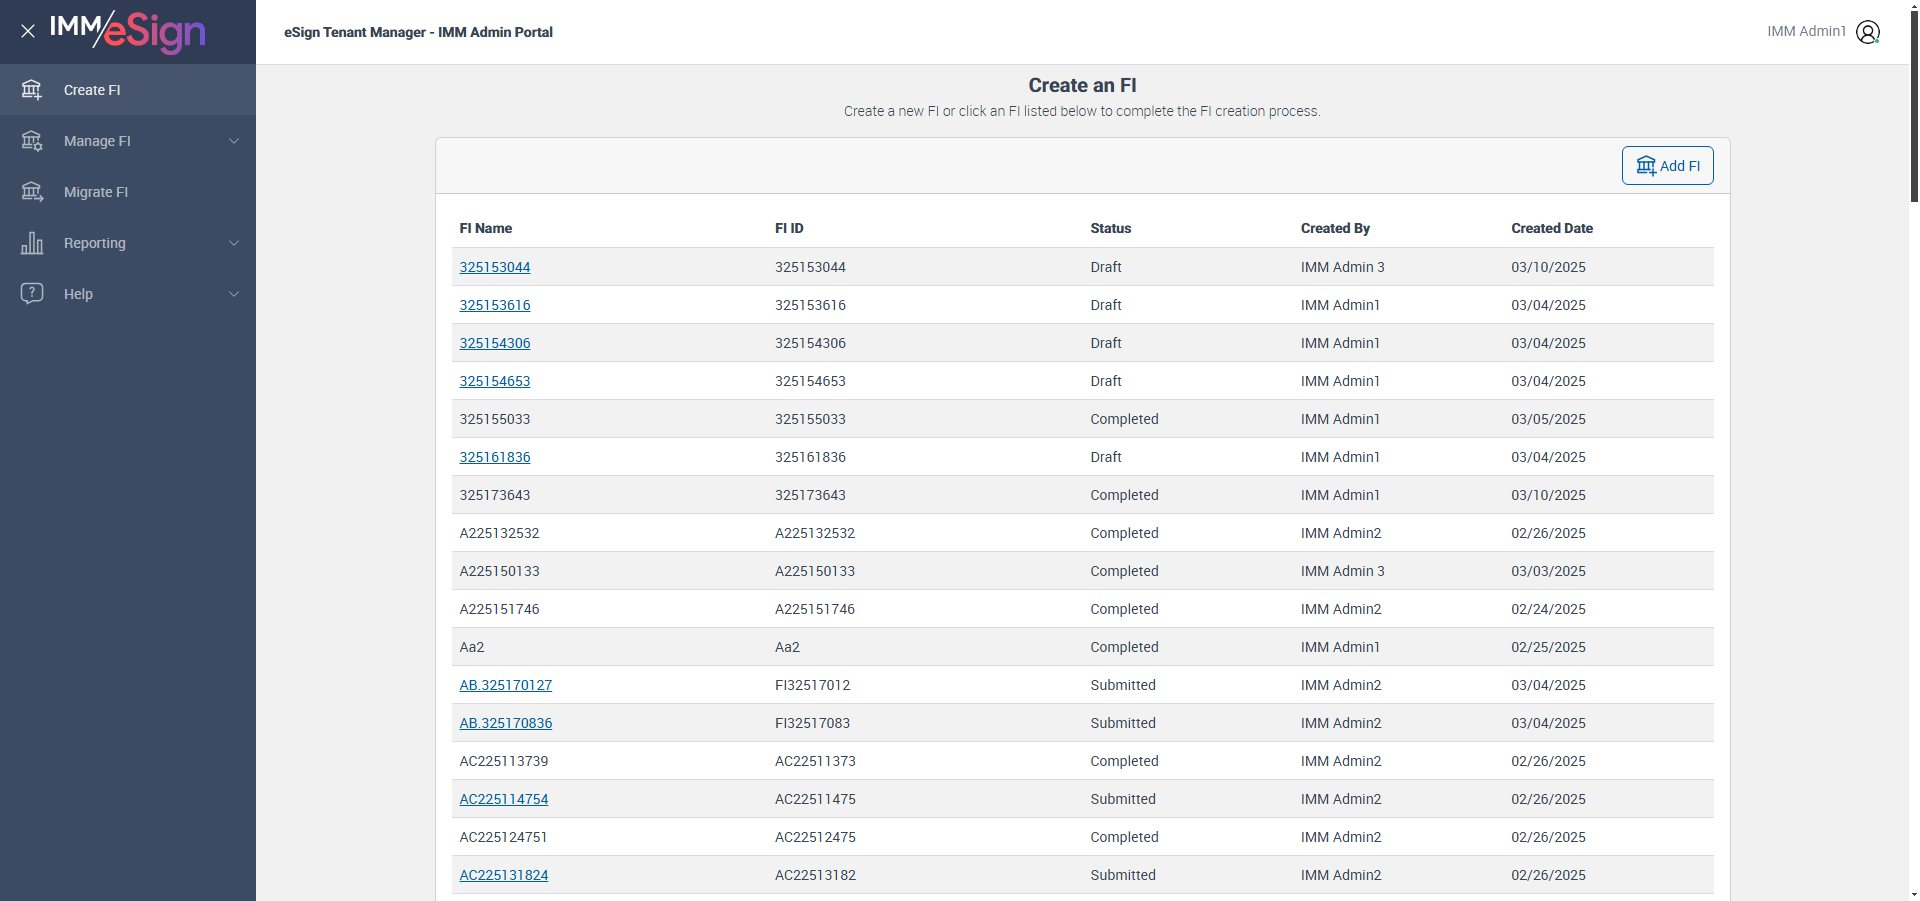Expand the Help chevron
Image resolution: width=1920 pixels, height=901 pixels.
[x=234, y=294]
